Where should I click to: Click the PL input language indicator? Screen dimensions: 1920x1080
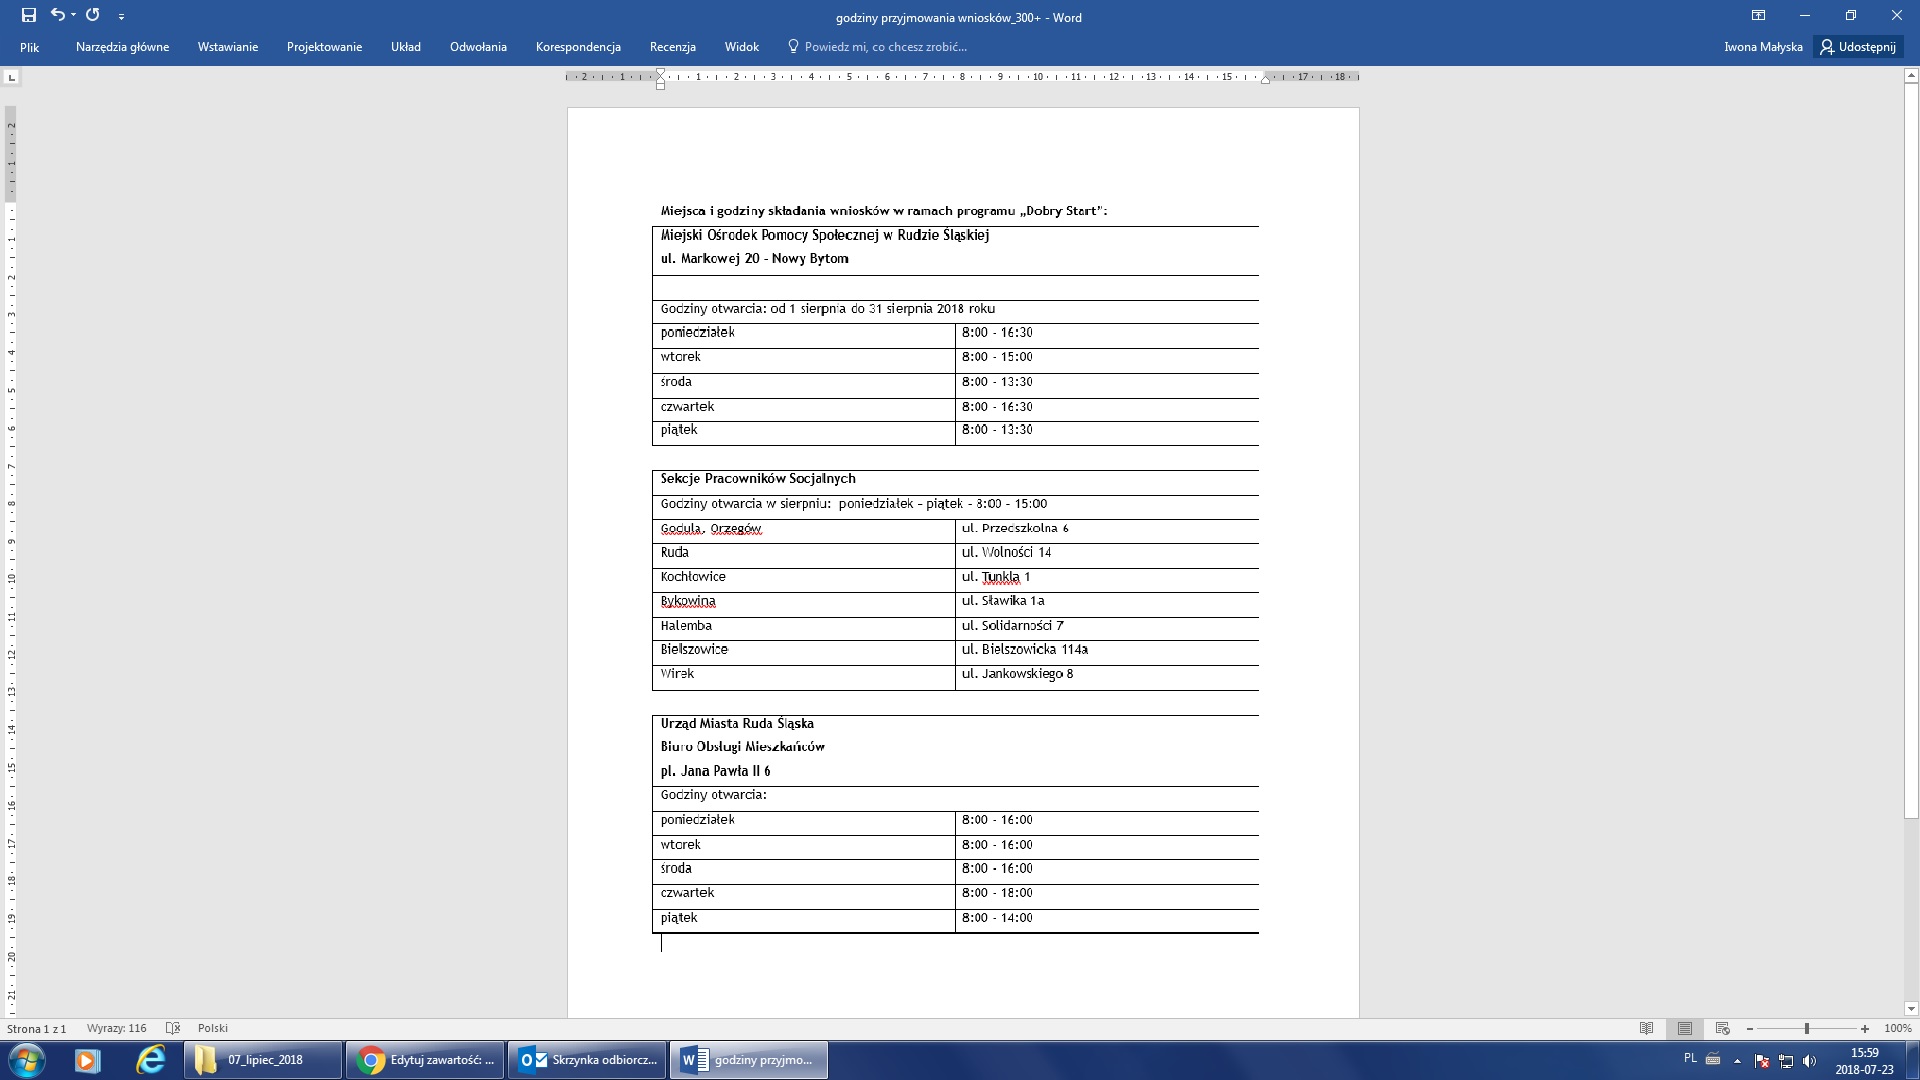click(1690, 1058)
